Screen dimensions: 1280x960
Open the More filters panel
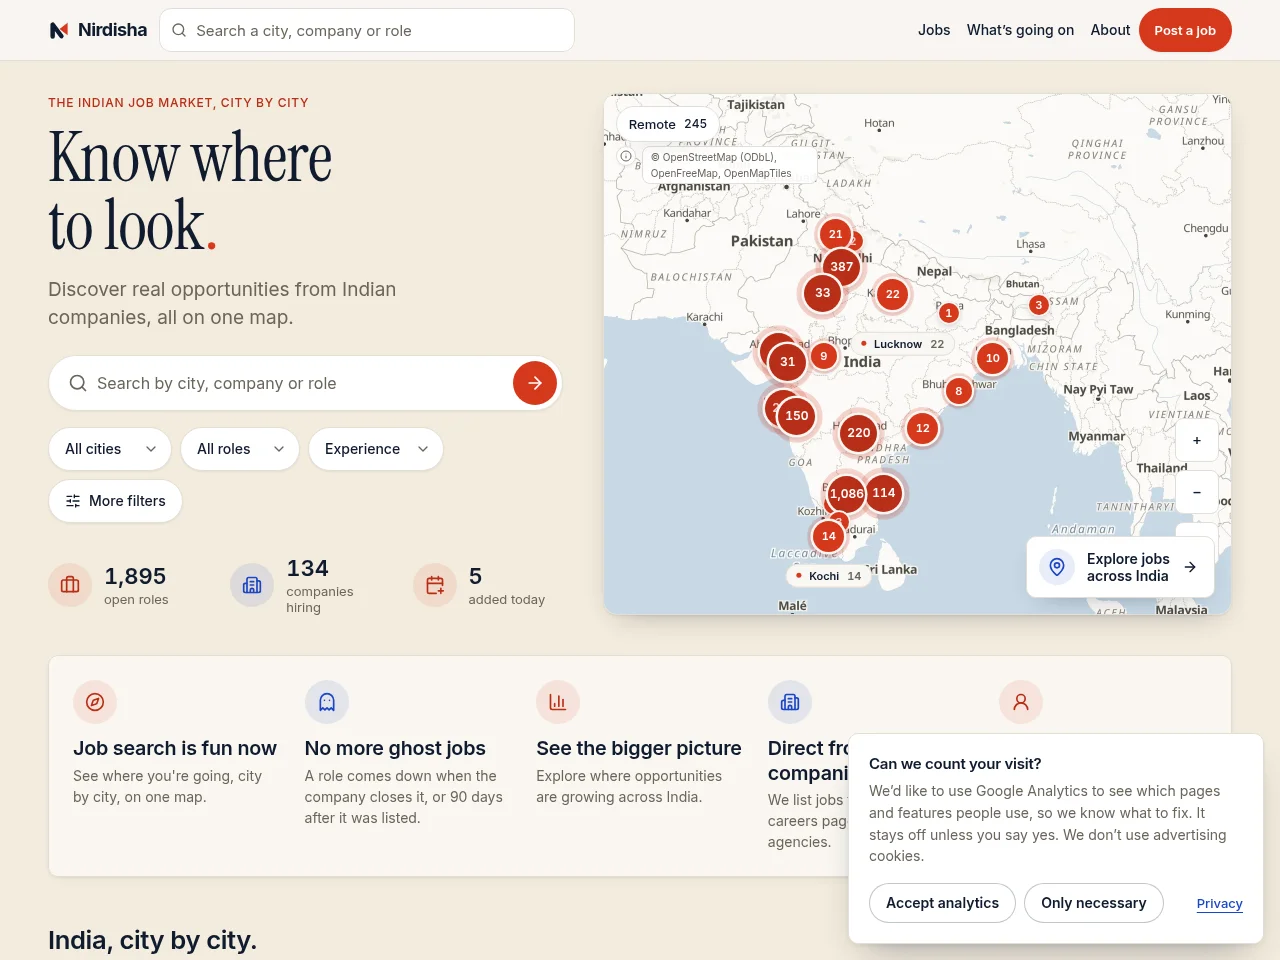coord(115,501)
